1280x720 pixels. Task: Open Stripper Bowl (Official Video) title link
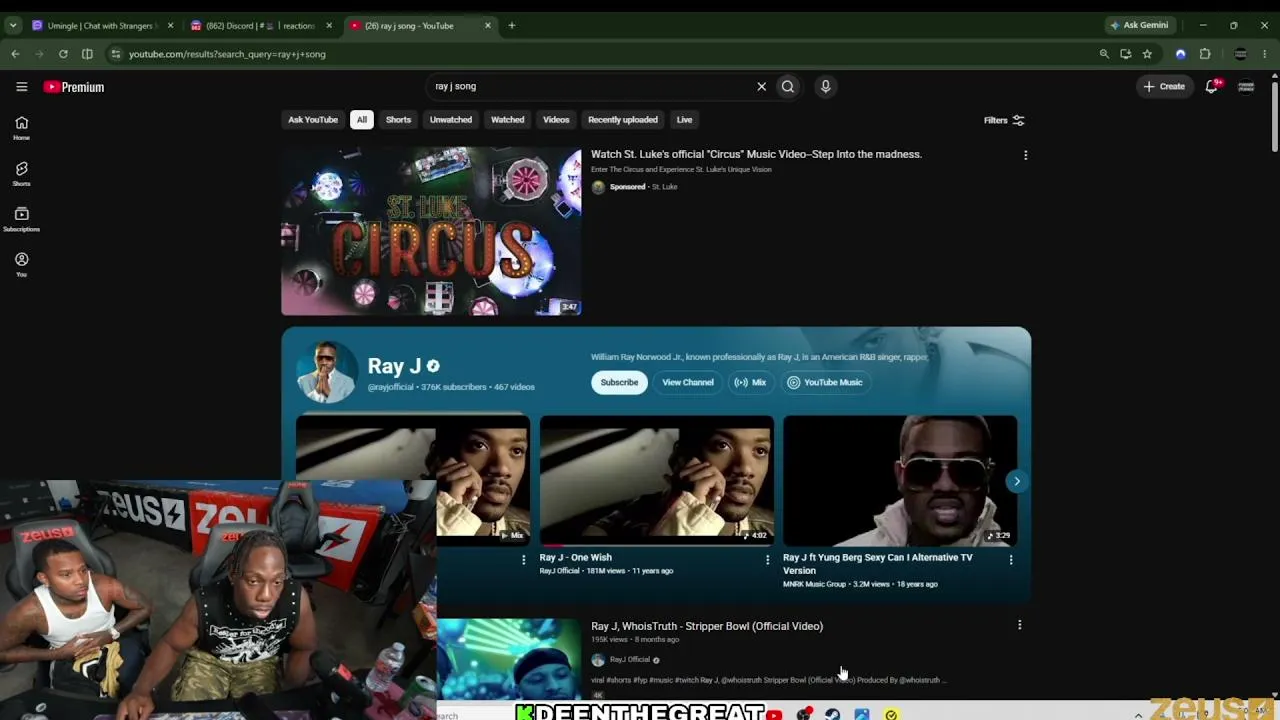tap(707, 626)
